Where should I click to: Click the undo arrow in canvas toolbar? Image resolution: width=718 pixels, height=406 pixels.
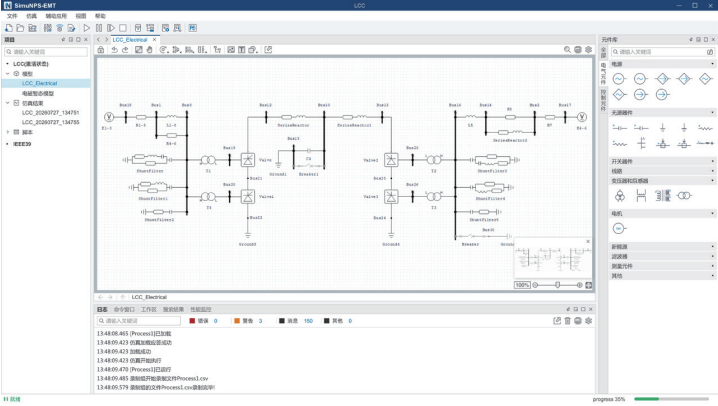point(114,50)
